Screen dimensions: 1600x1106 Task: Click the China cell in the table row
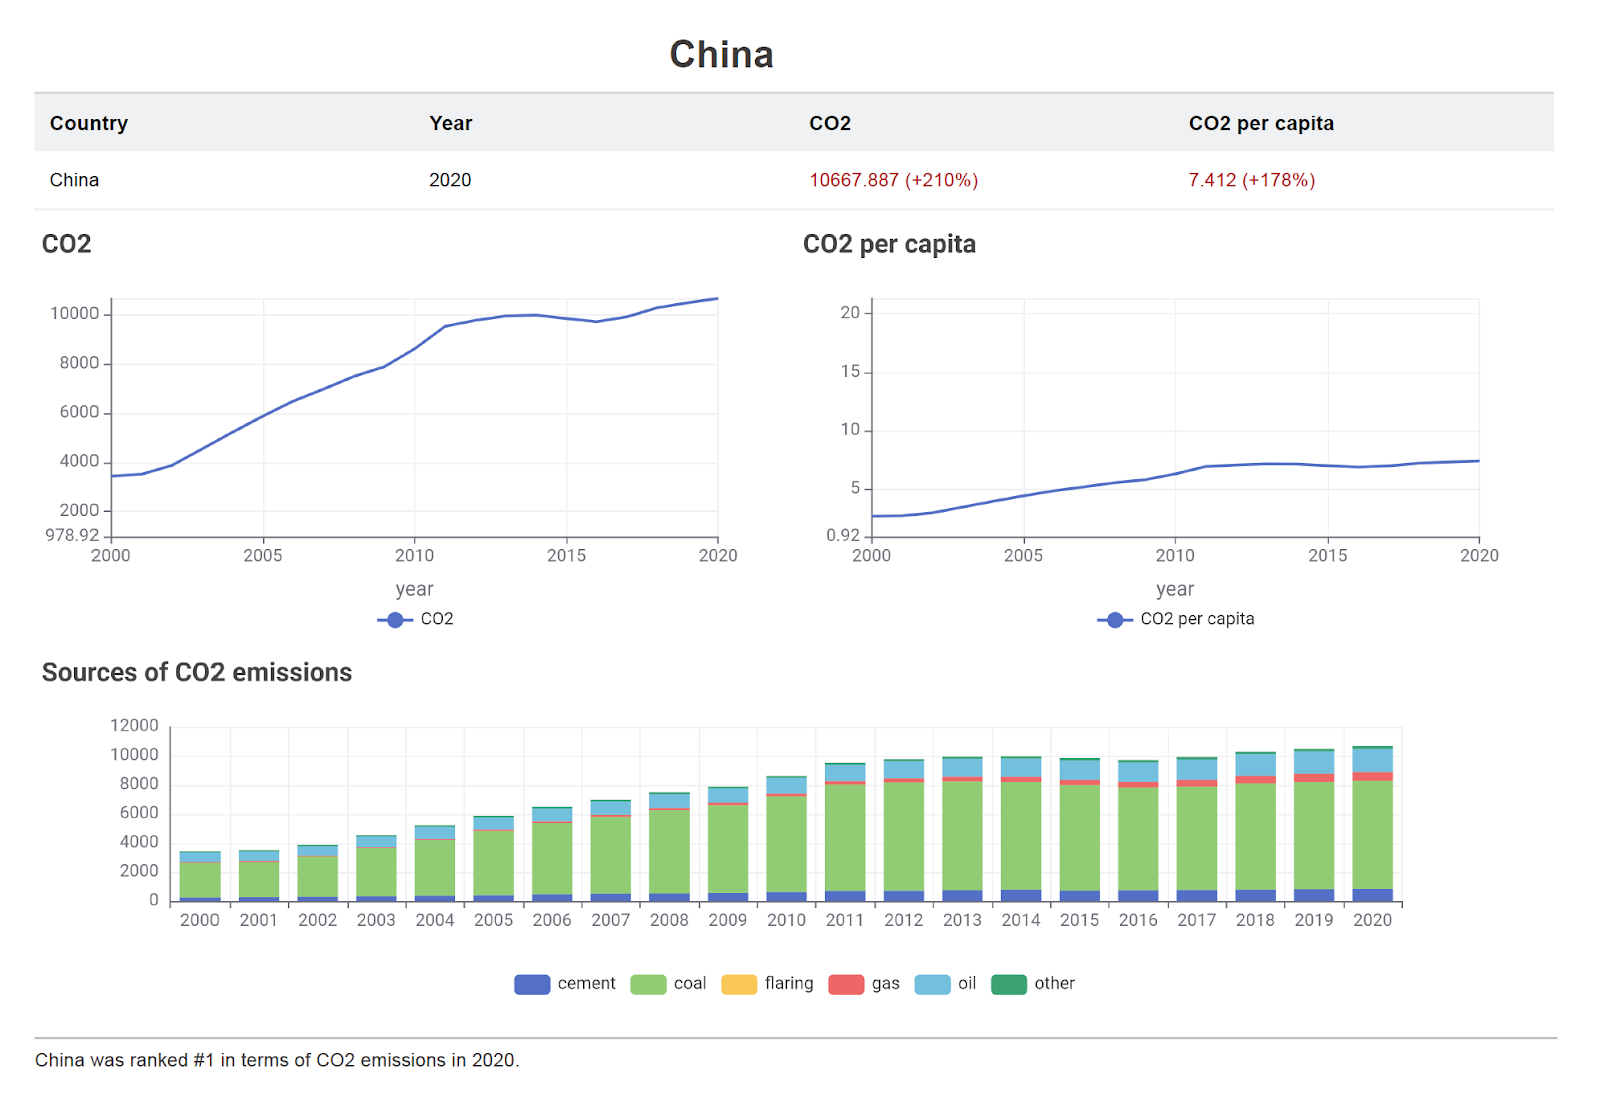click(74, 180)
